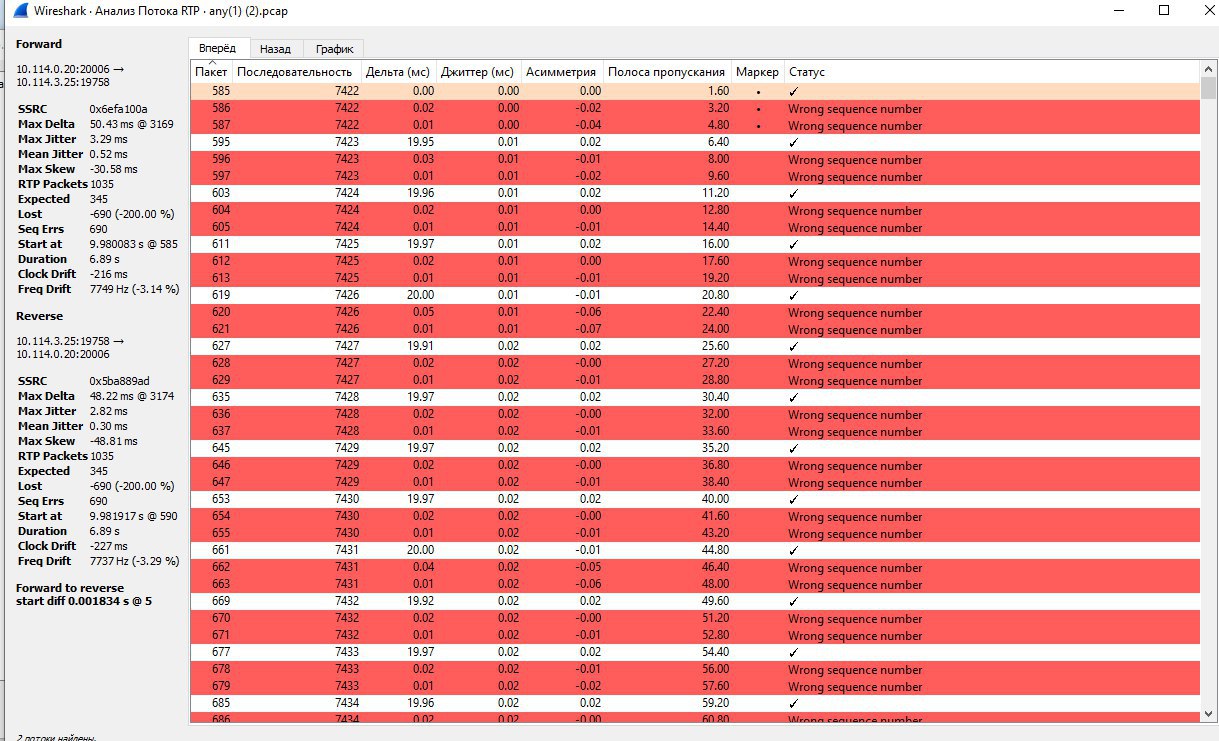Click delta value 19.91 in row 627

pyautogui.click(x=420, y=346)
